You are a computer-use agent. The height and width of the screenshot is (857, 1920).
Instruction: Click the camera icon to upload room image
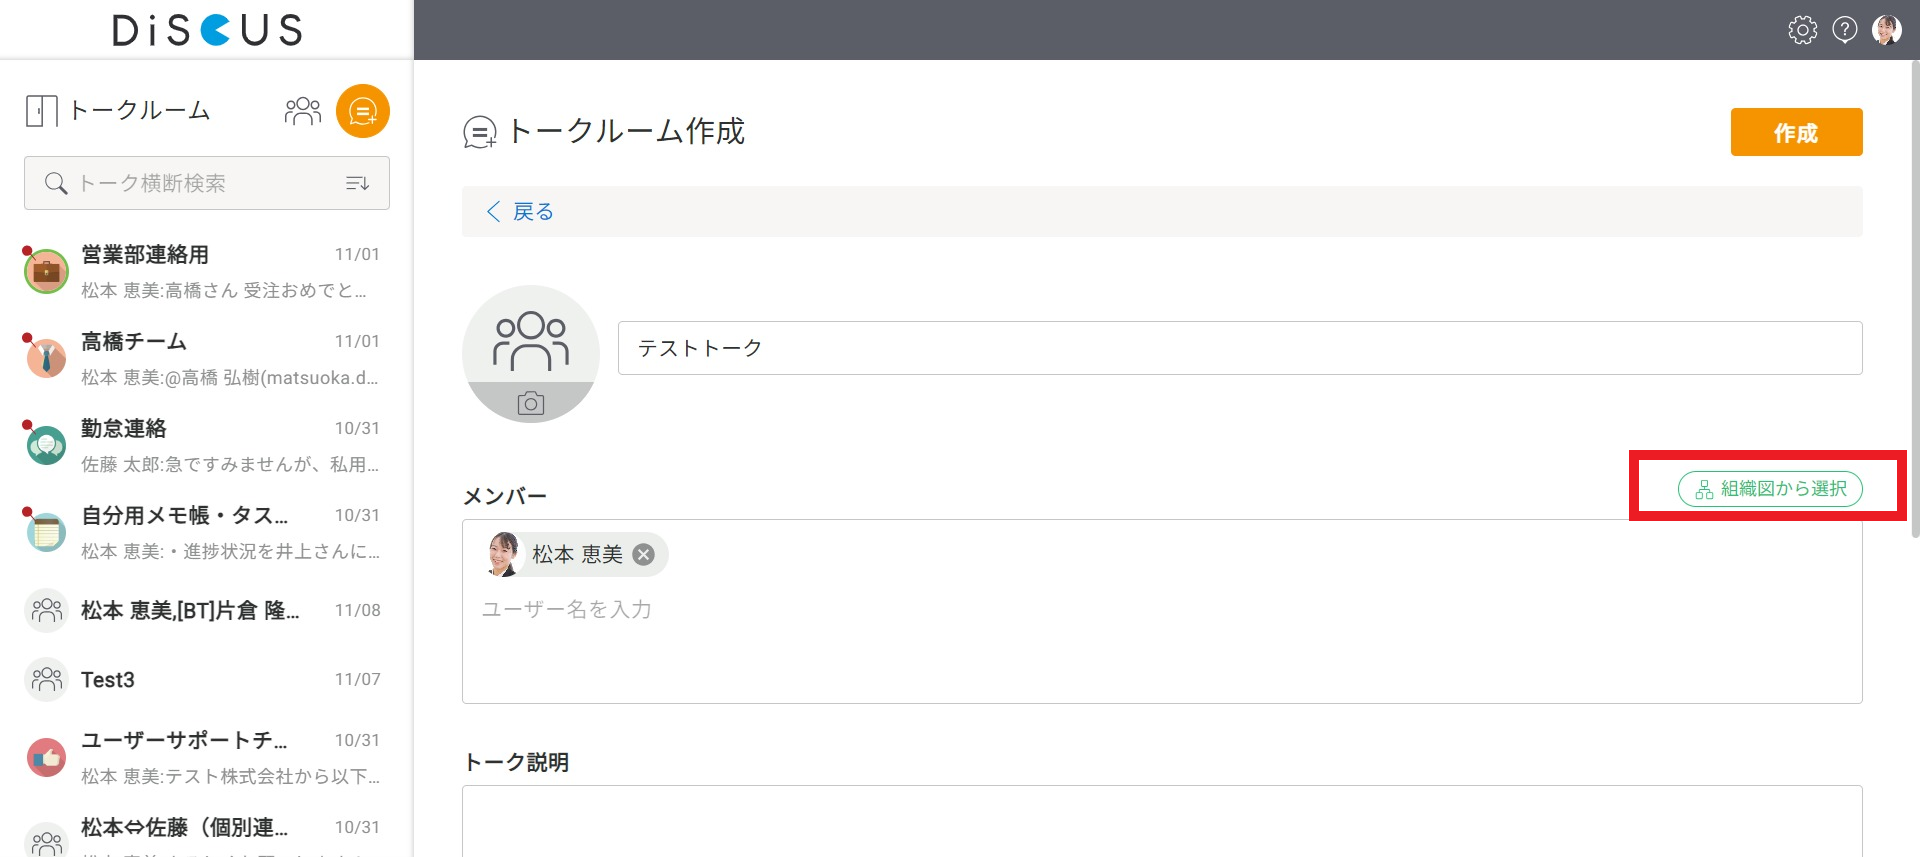pyautogui.click(x=531, y=403)
